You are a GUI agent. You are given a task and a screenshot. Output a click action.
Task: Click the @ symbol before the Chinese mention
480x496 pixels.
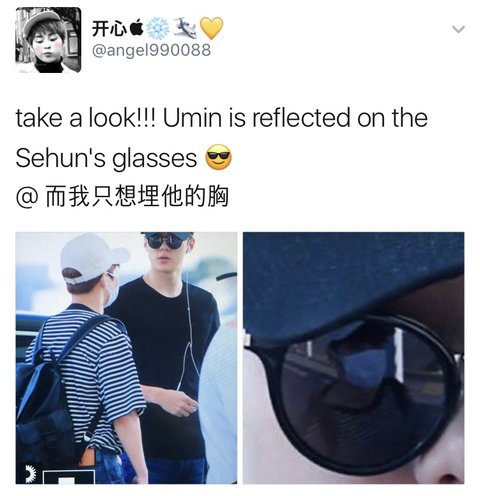[26, 197]
